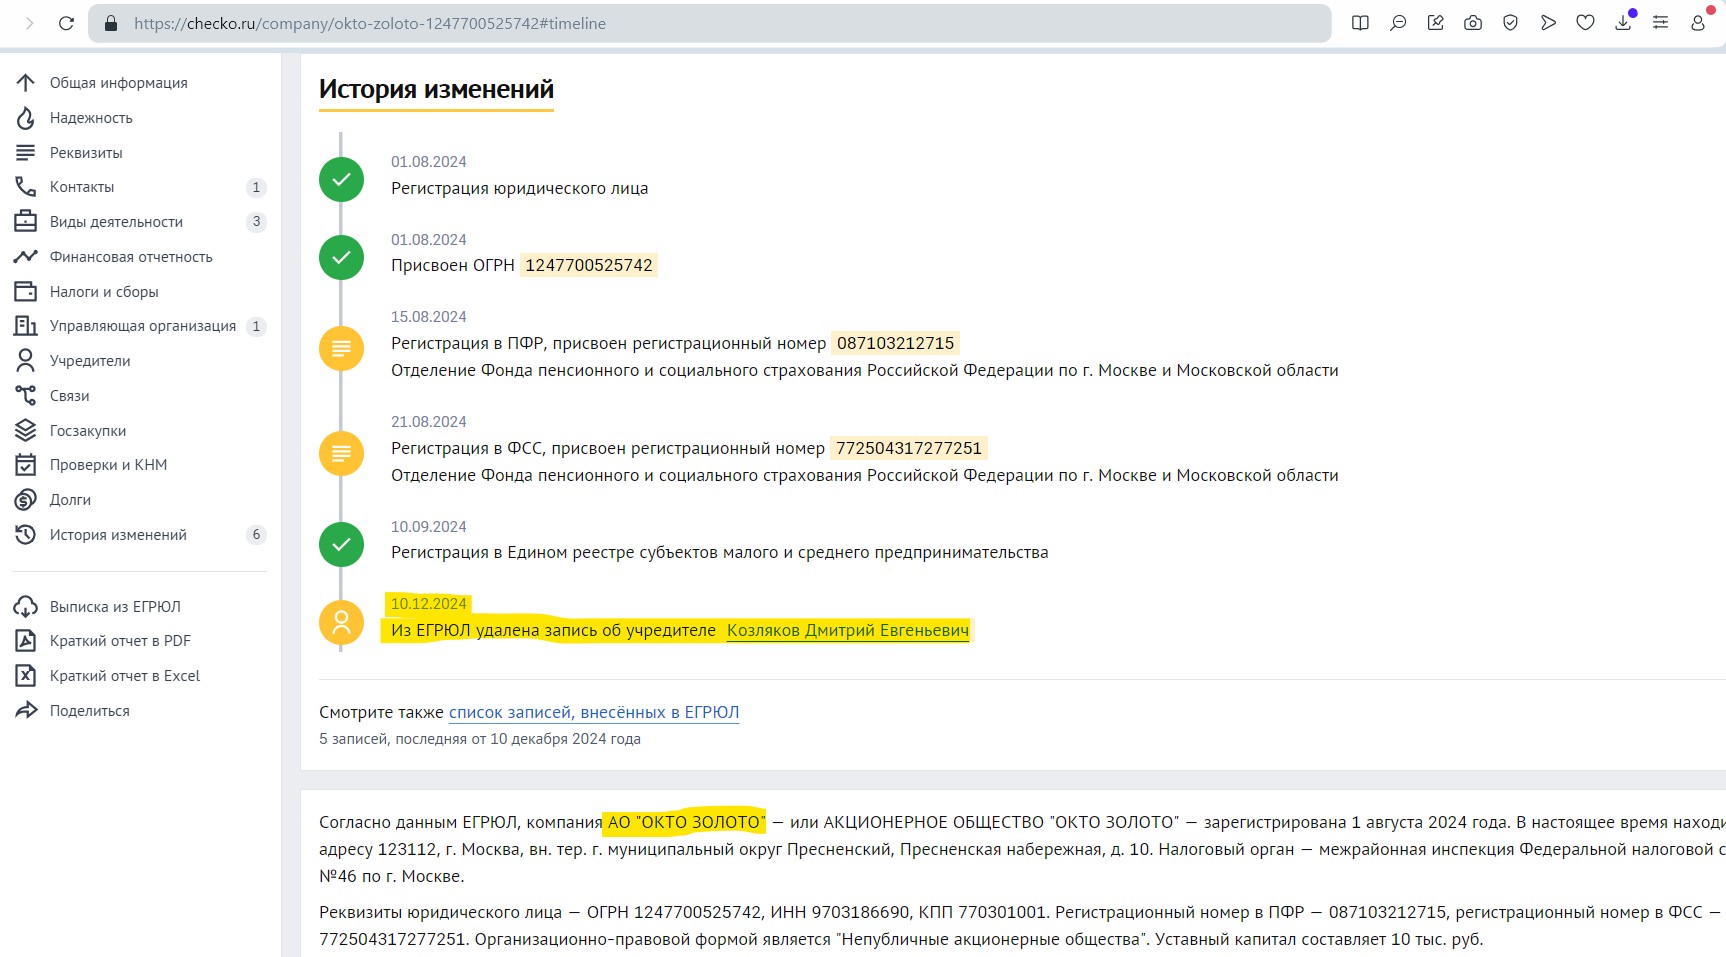The height and width of the screenshot is (957, 1726).
Task: Click the highlighted АО "ОКТО ЗОЛОТО" text
Action: point(686,822)
